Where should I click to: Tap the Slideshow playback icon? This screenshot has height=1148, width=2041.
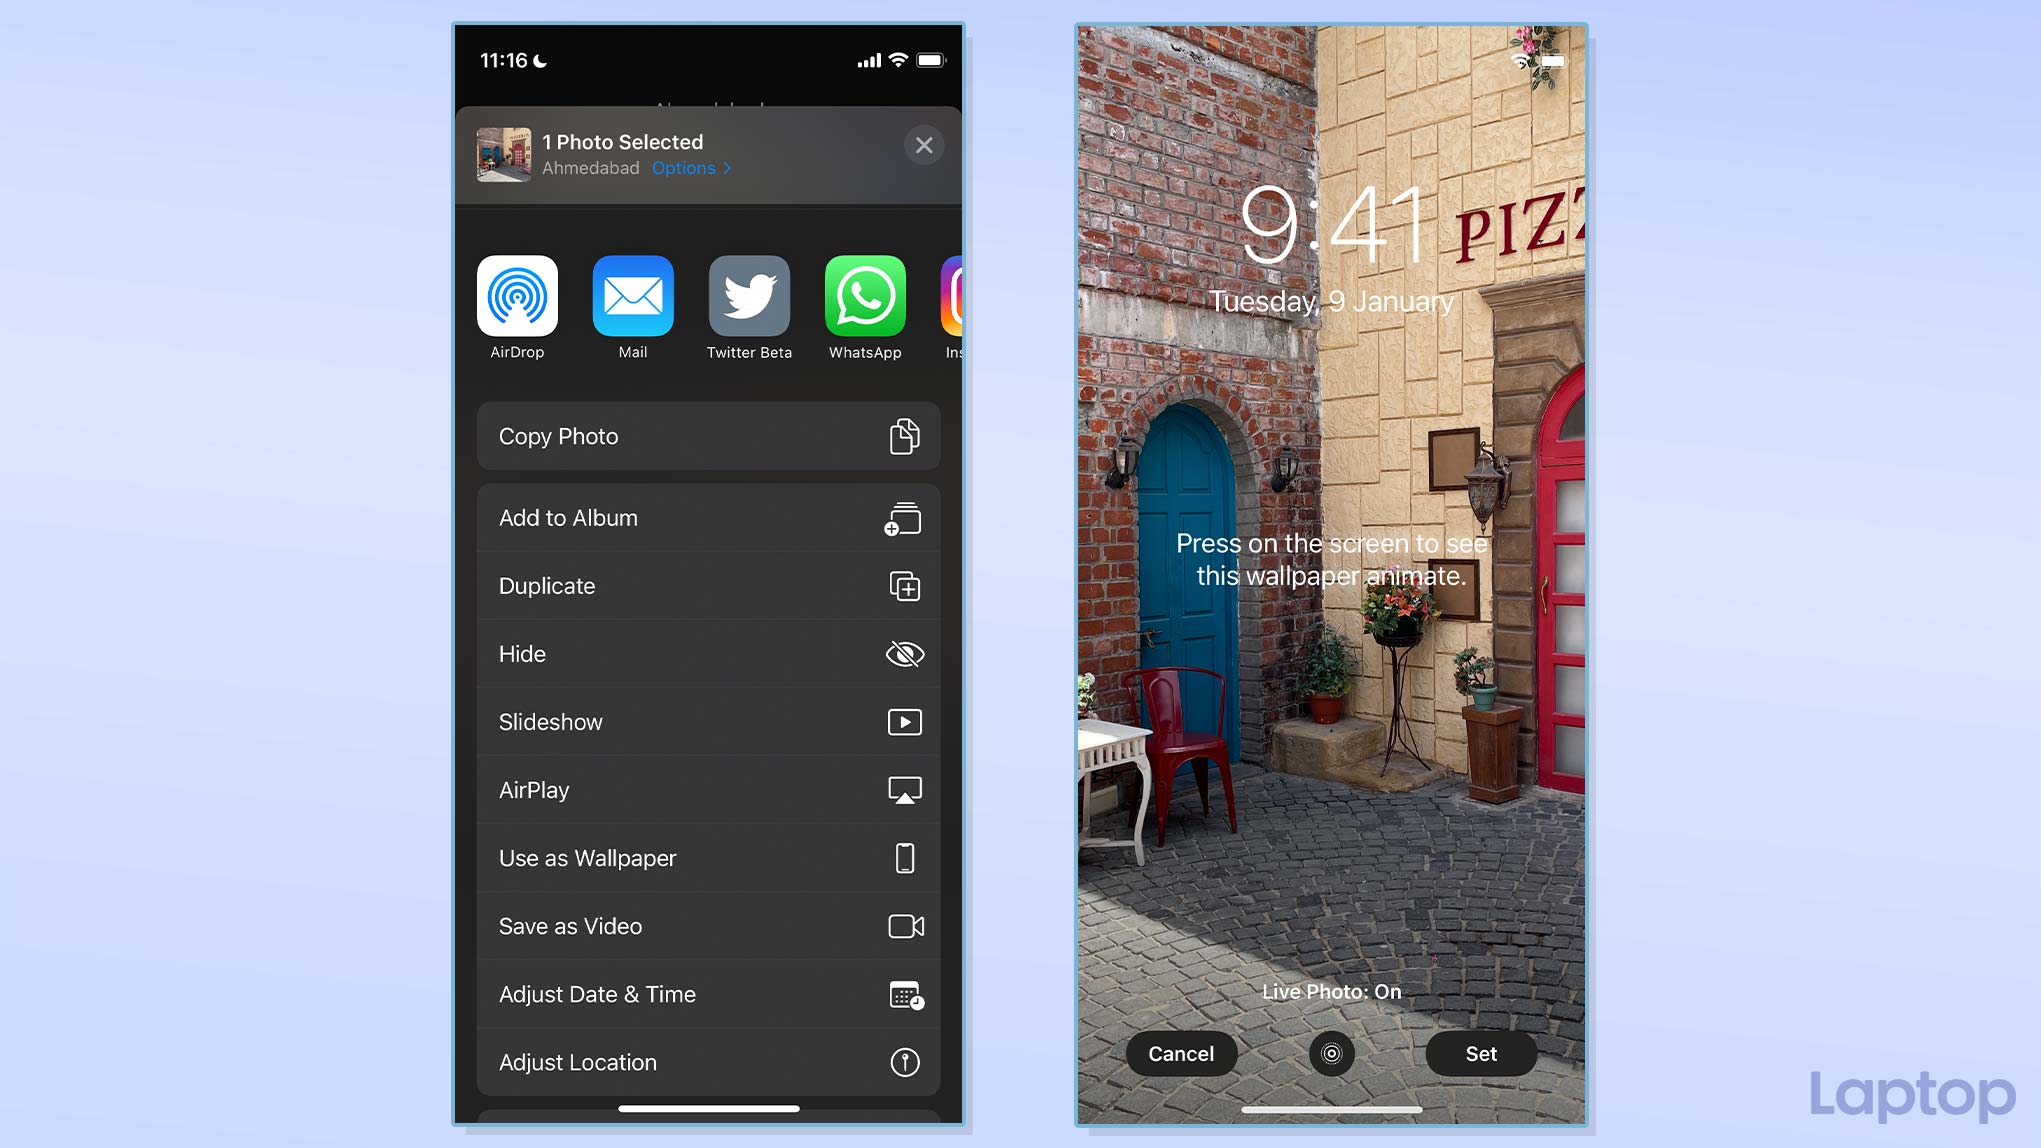pos(906,722)
